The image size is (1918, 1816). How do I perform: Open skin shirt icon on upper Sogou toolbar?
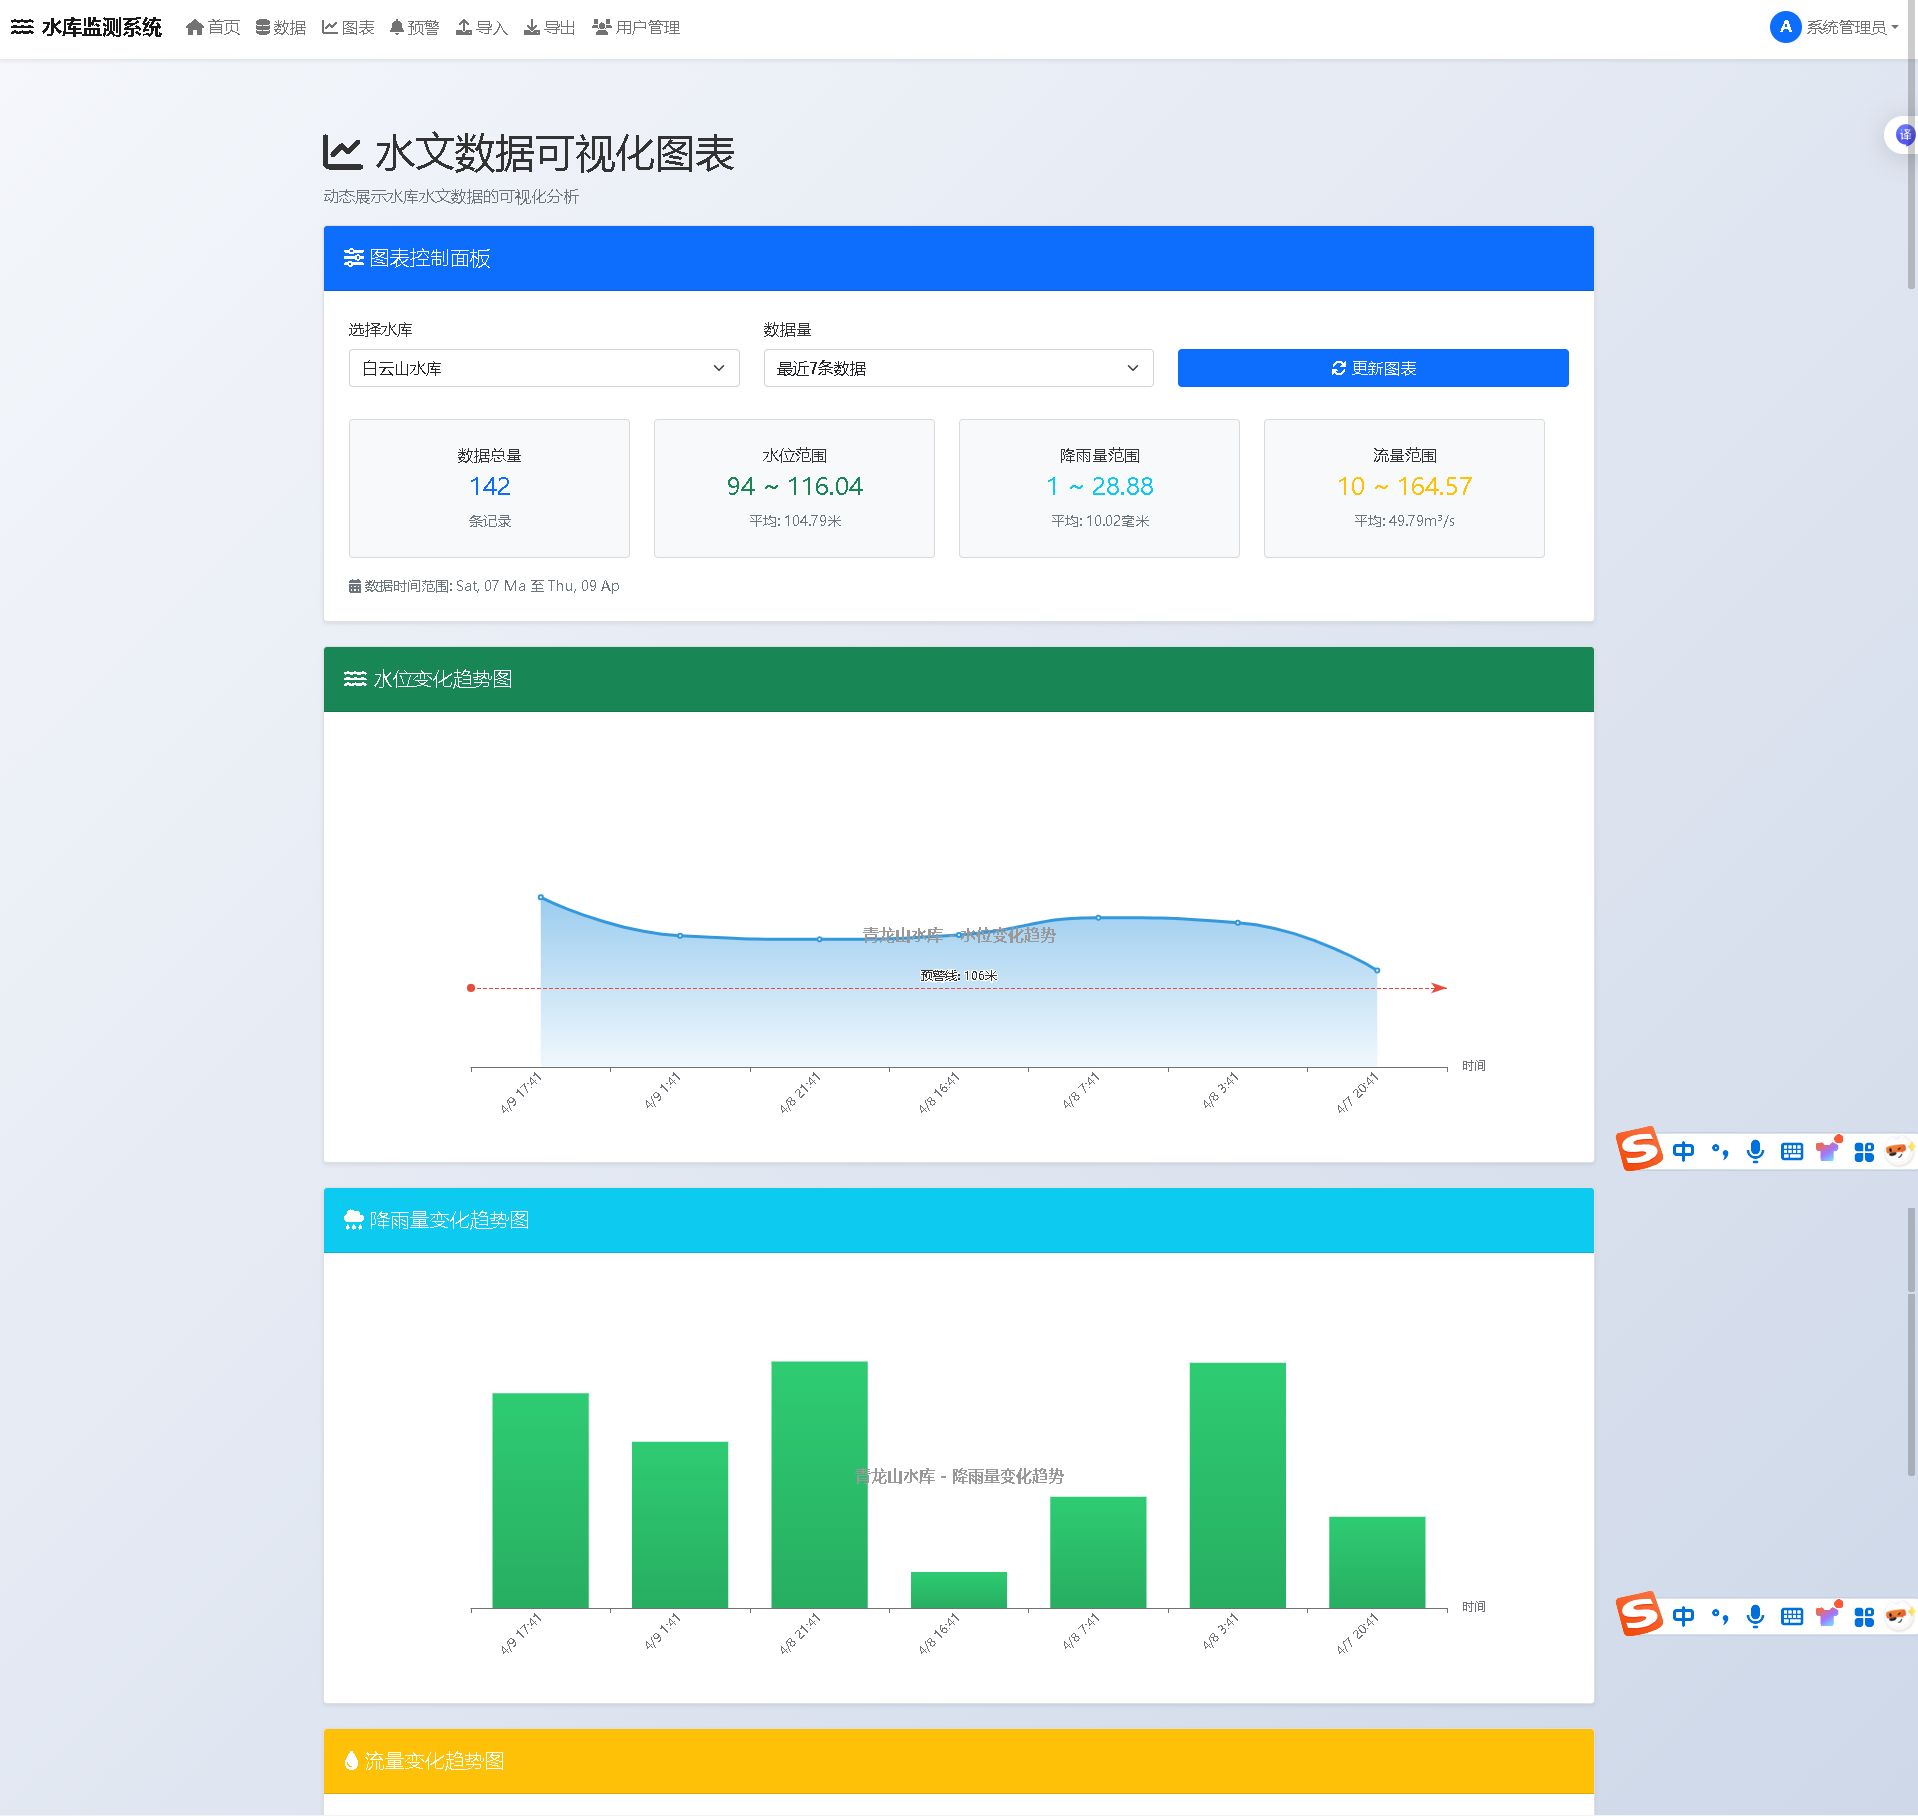[1828, 1150]
